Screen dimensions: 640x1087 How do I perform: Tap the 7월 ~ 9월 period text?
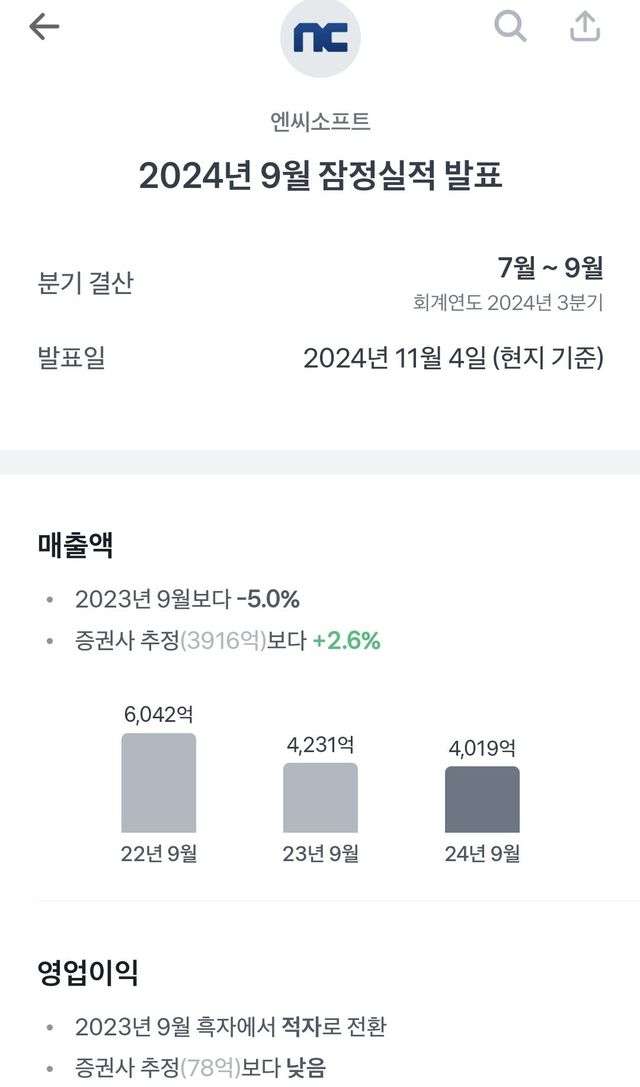pyautogui.click(x=550, y=268)
